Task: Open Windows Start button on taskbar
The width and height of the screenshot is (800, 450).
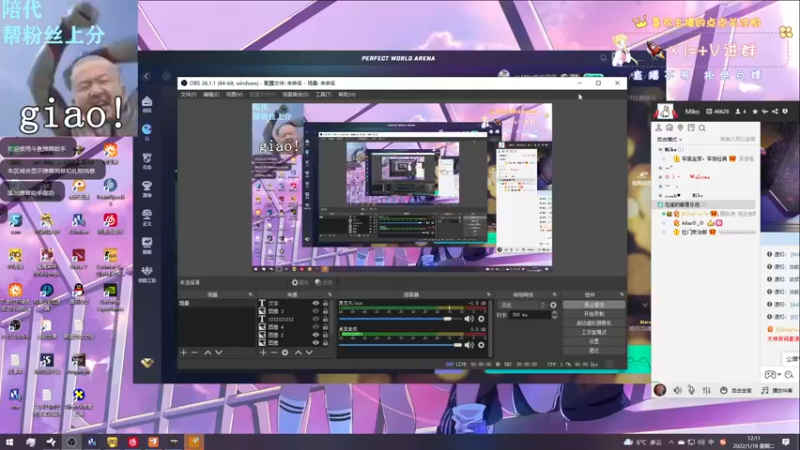Action: click(x=9, y=442)
